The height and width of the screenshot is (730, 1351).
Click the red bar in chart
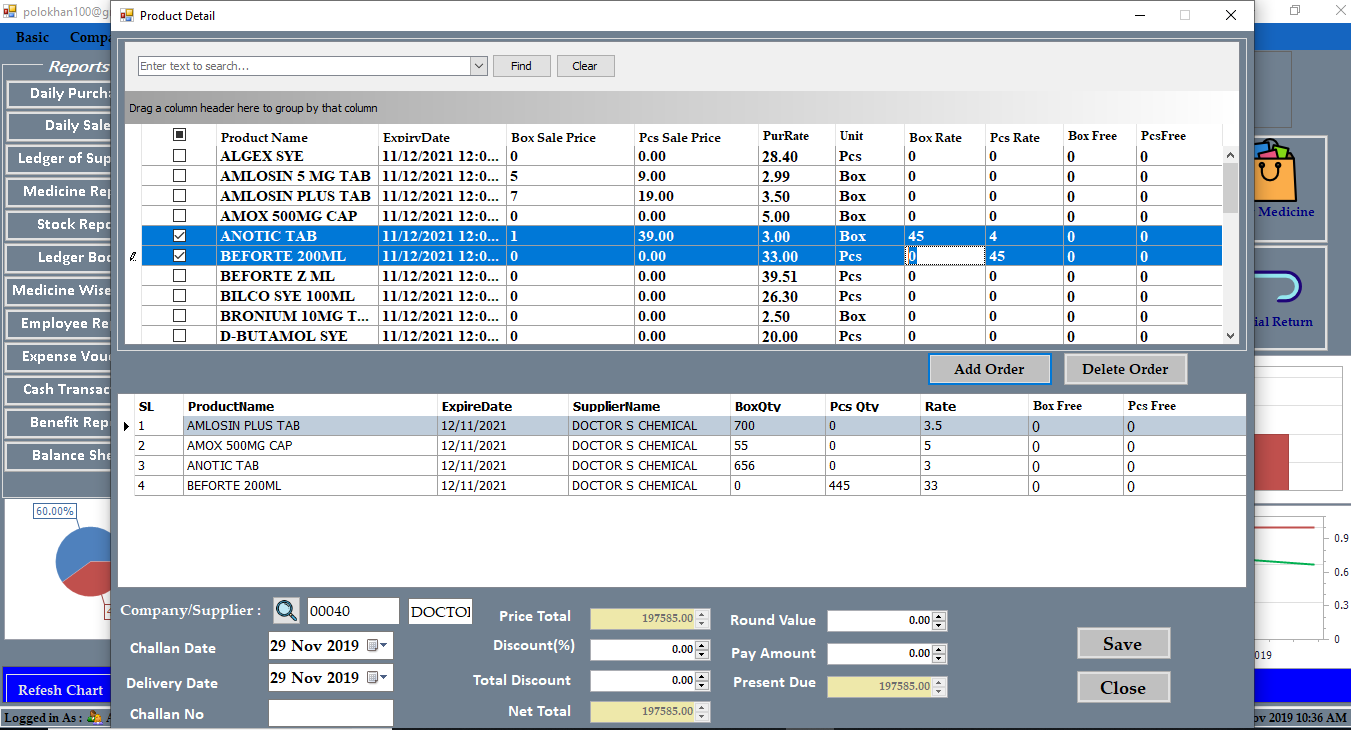click(x=1270, y=463)
